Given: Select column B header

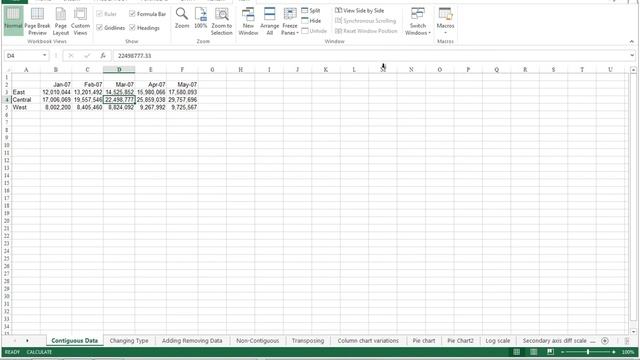Looking at the screenshot, I should click(56, 70).
